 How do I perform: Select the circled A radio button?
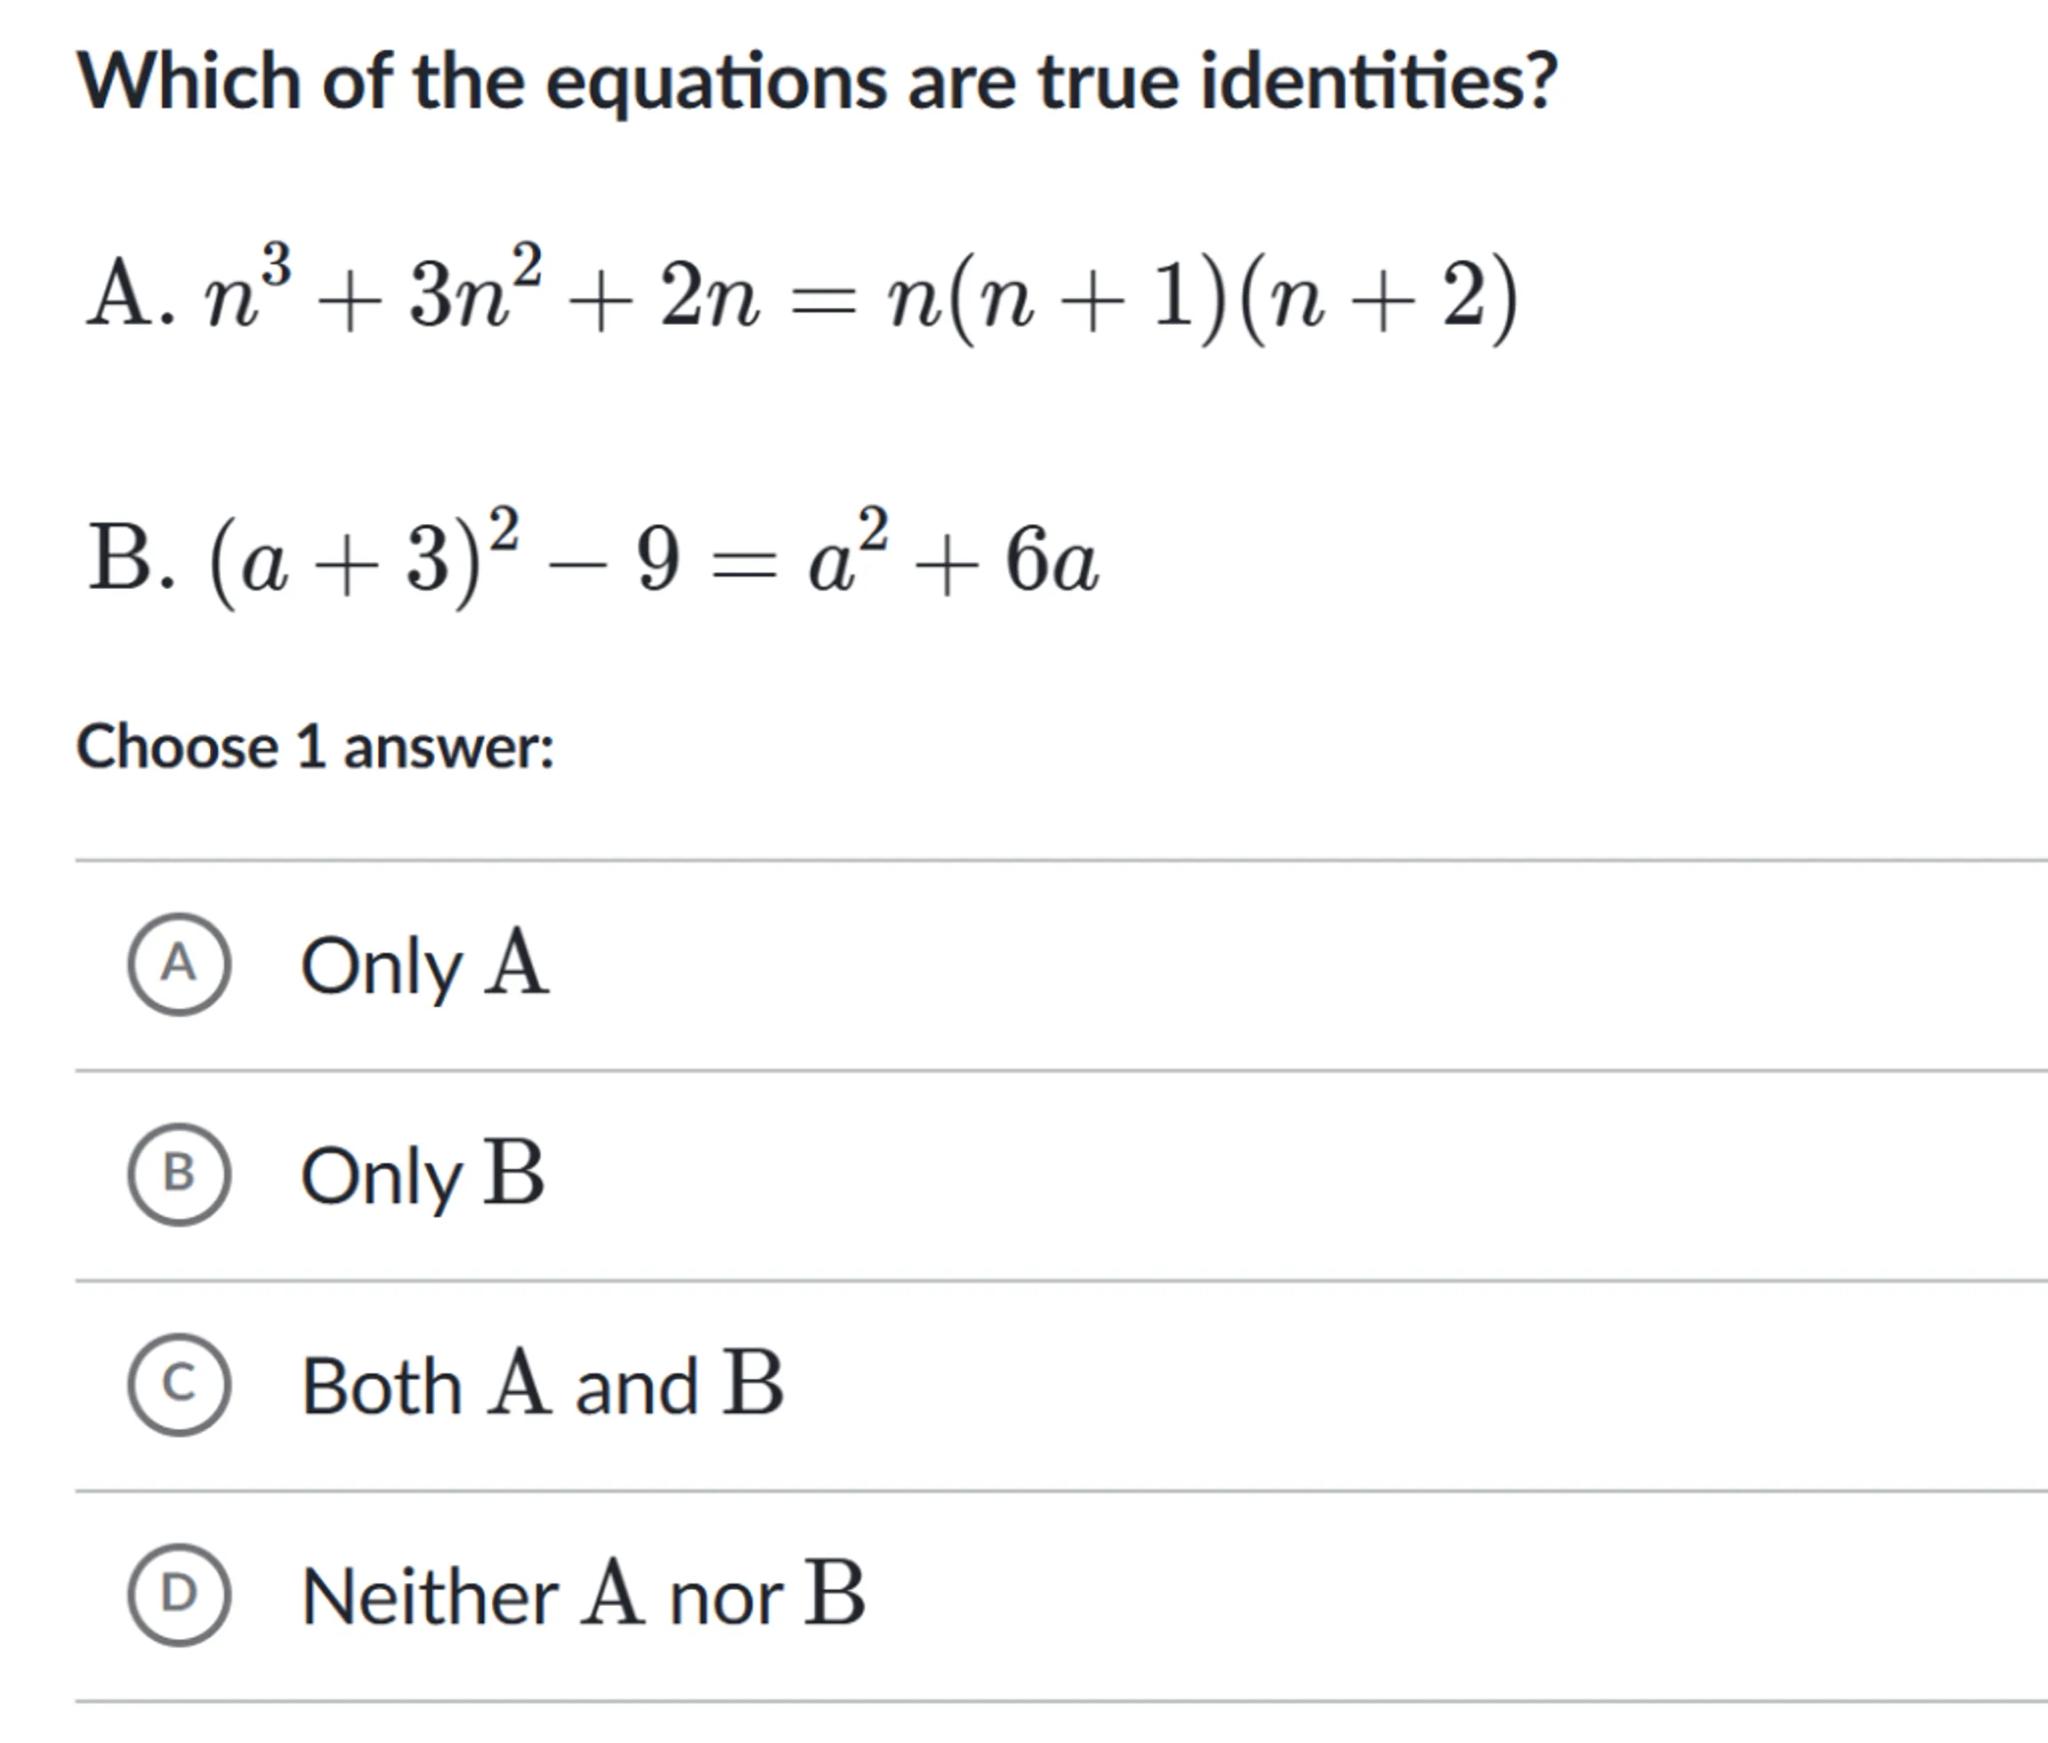coord(178,964)
